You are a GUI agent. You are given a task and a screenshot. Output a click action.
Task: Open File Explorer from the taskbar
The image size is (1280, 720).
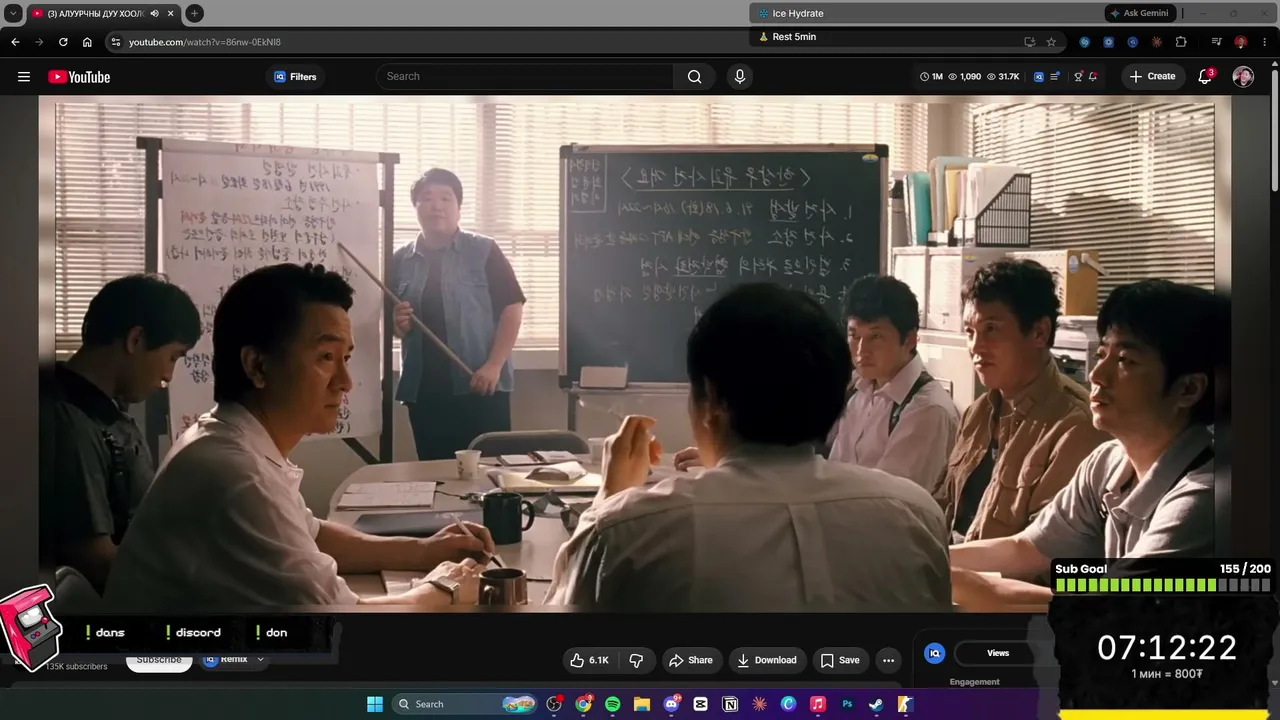[642, 704]
